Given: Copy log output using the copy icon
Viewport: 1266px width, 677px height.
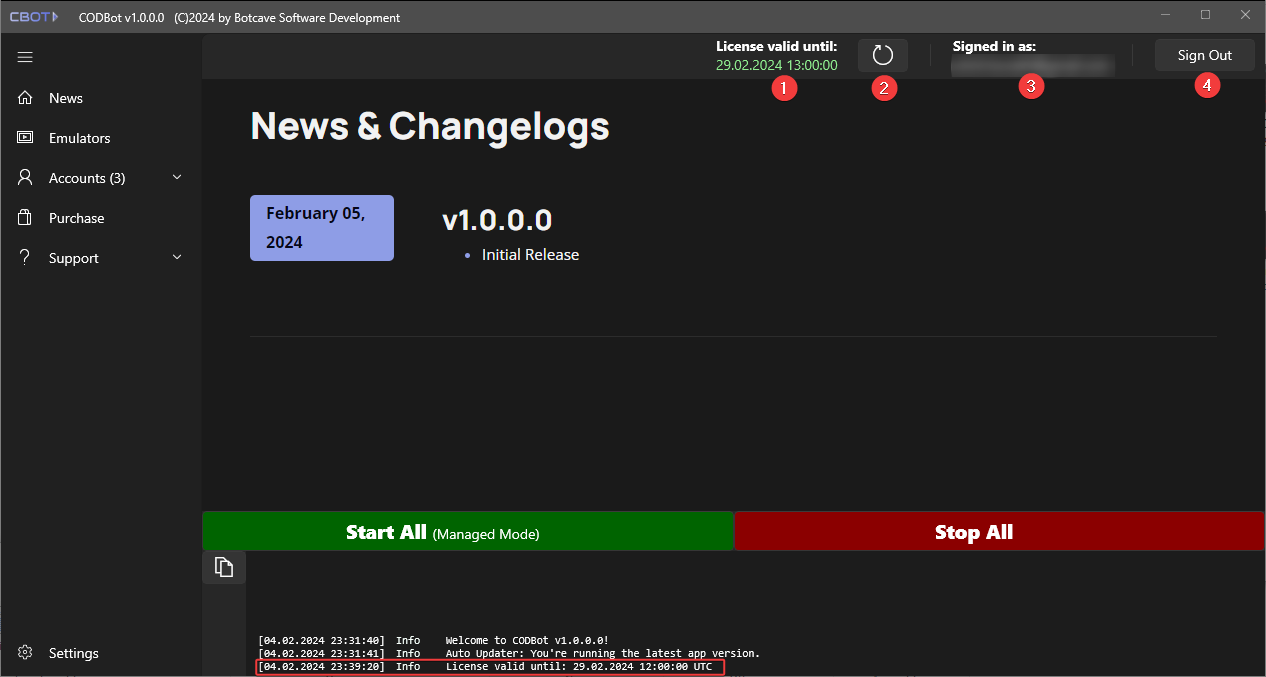Looking at the screenshot, I should 224,567.
